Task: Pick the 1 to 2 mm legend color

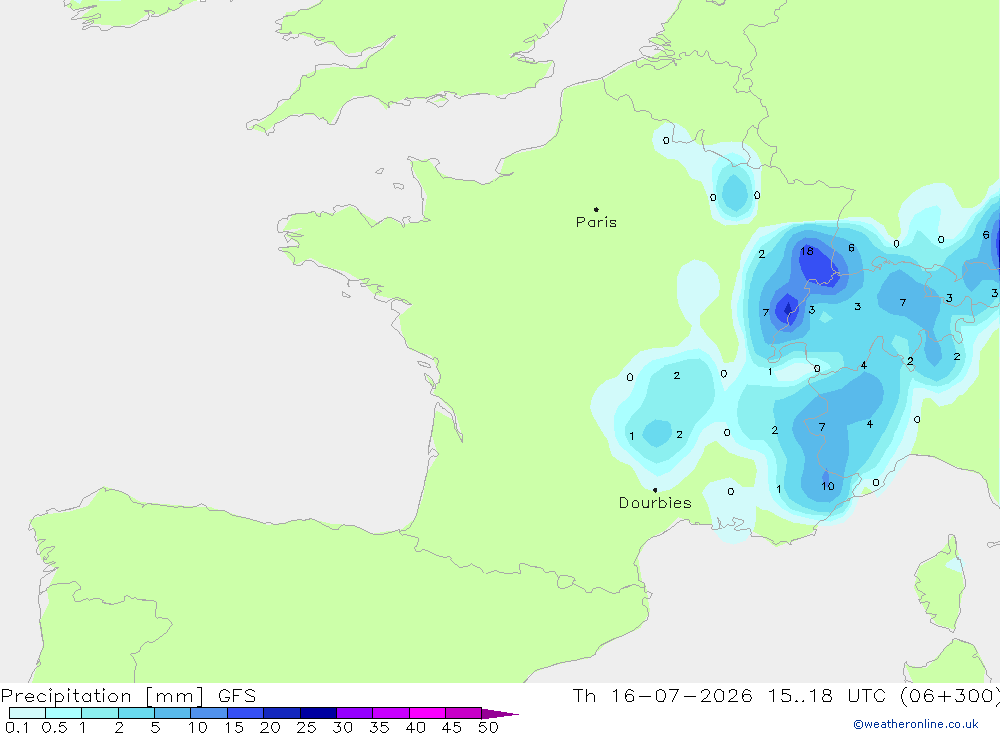Action: (100, 713)
